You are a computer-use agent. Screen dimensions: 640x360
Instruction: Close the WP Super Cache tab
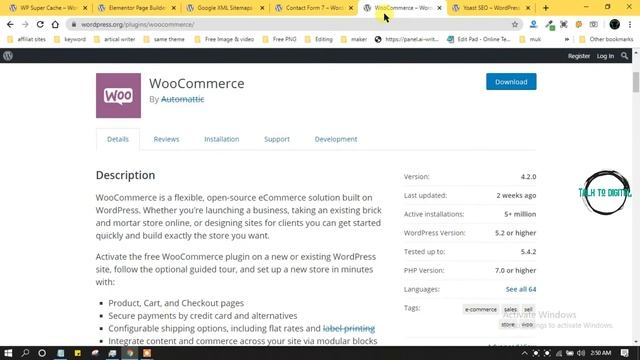(85, 8)
